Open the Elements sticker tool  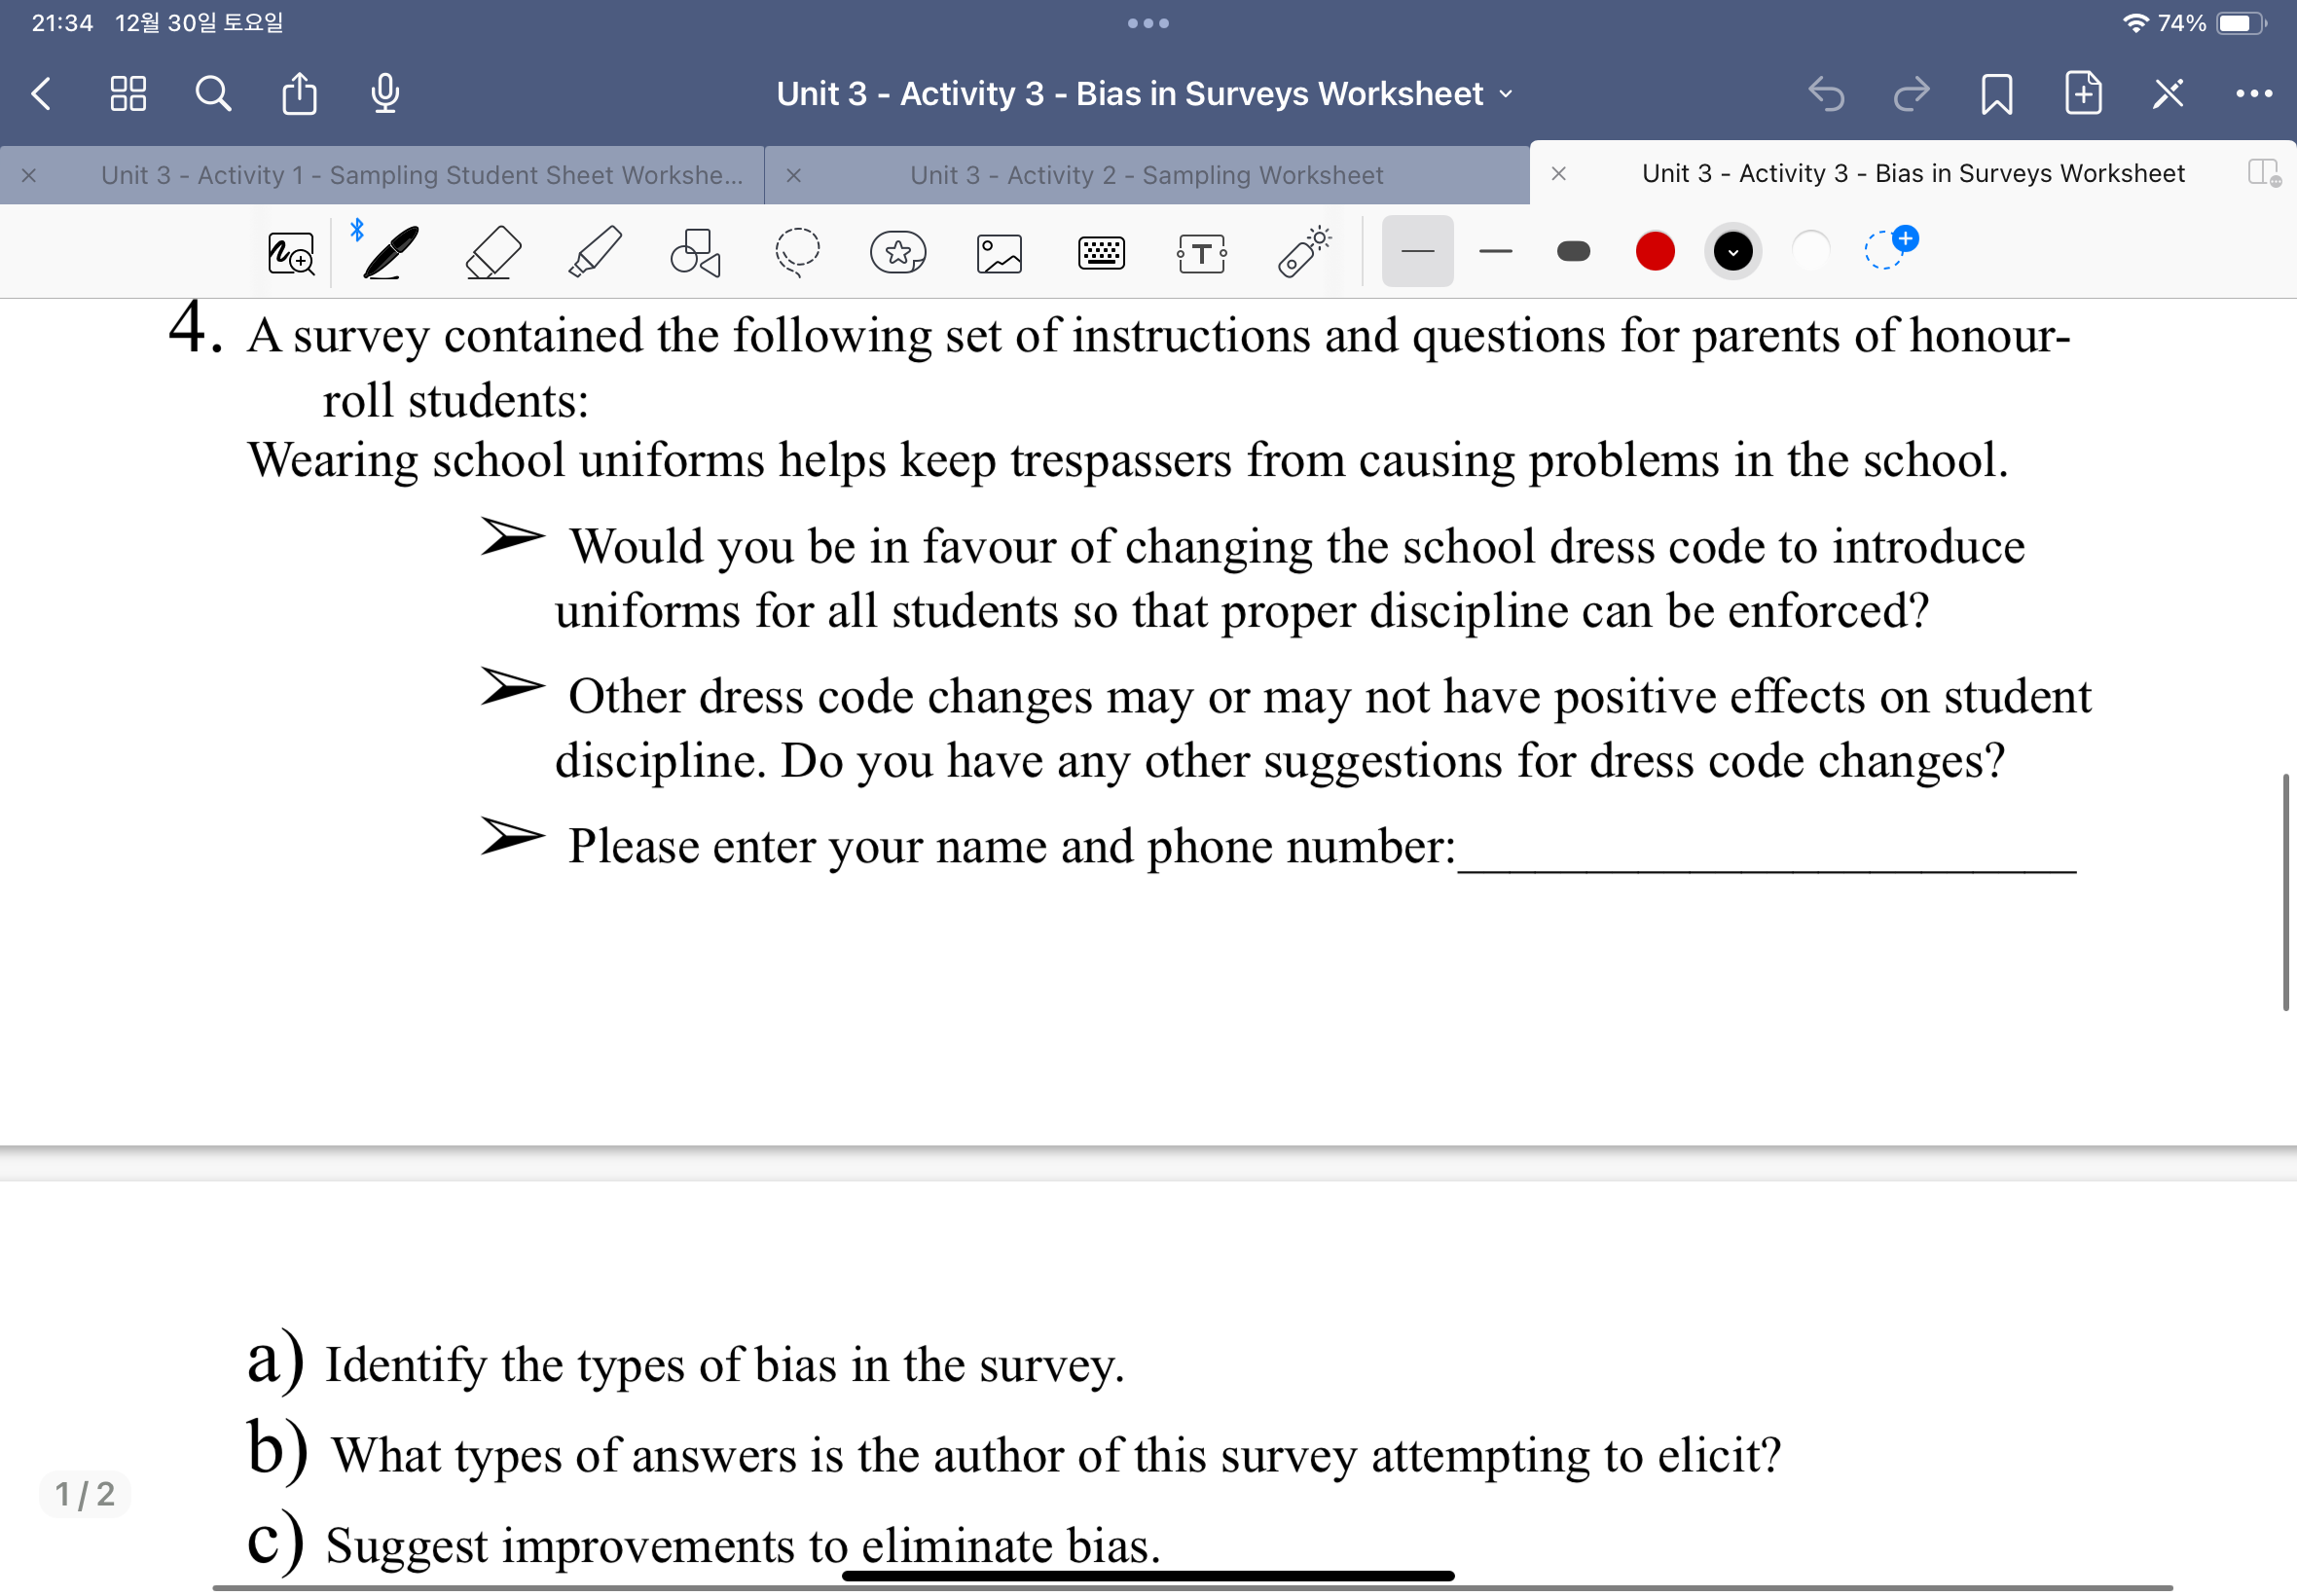pyautogui.click(x=897, y=252)
